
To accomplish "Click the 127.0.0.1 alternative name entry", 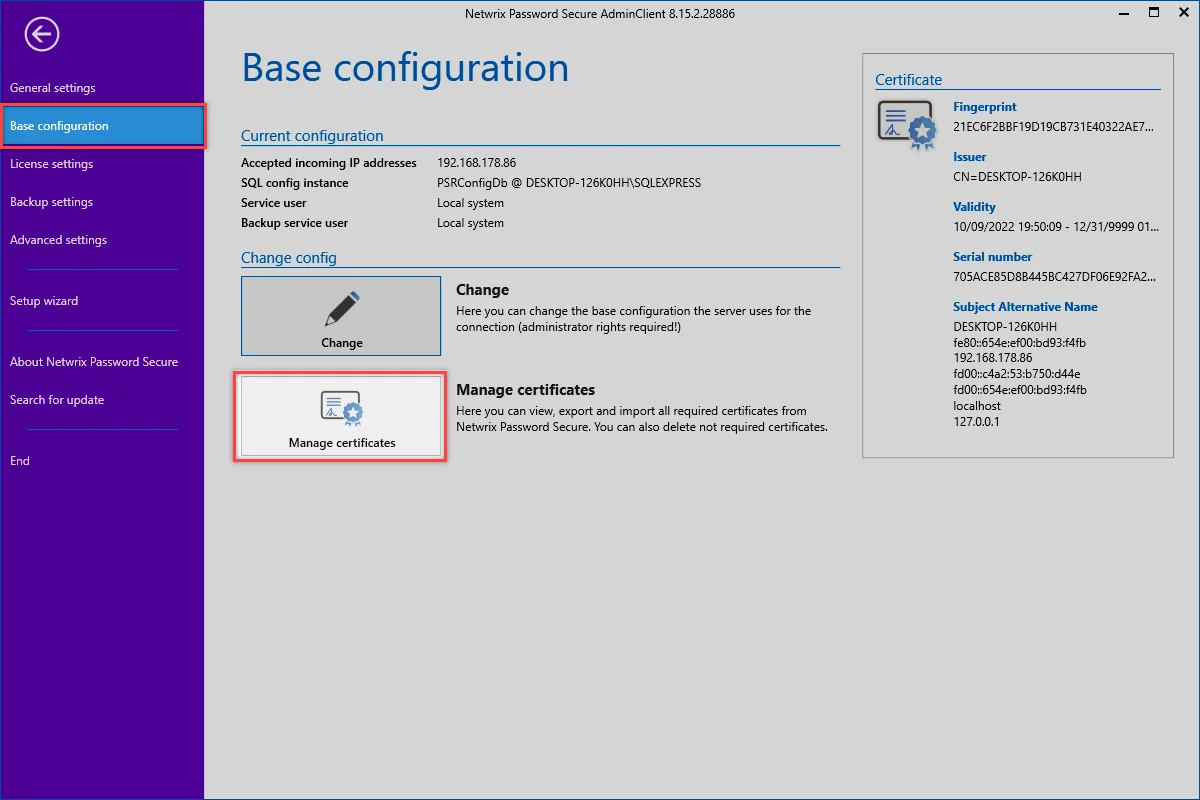I will click(x=976, y=422).
